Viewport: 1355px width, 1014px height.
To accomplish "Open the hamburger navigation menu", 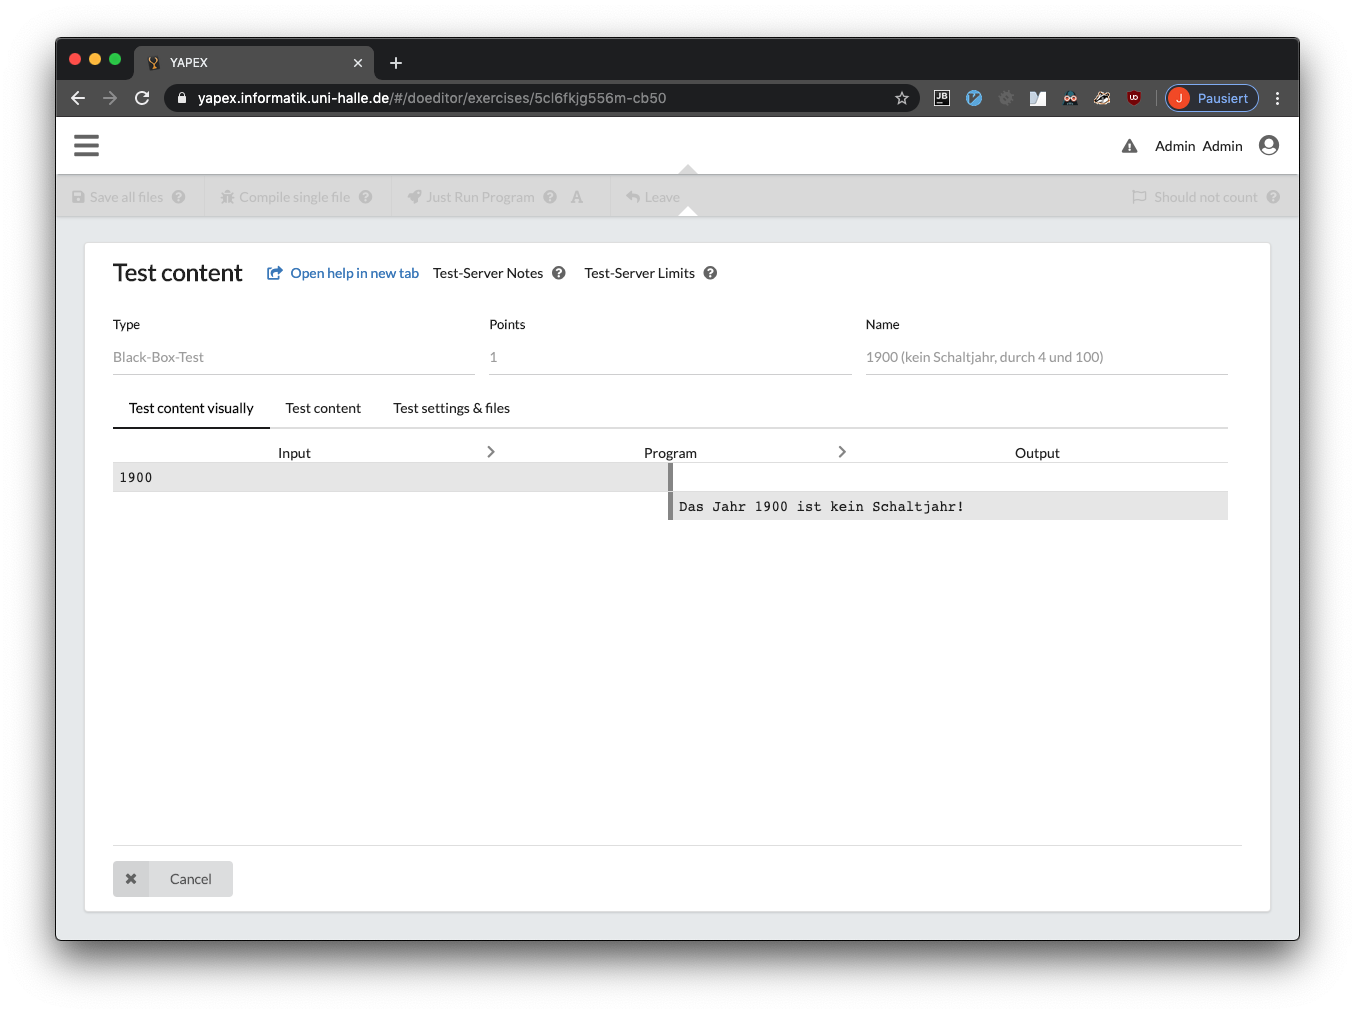I will coord(86,146).
